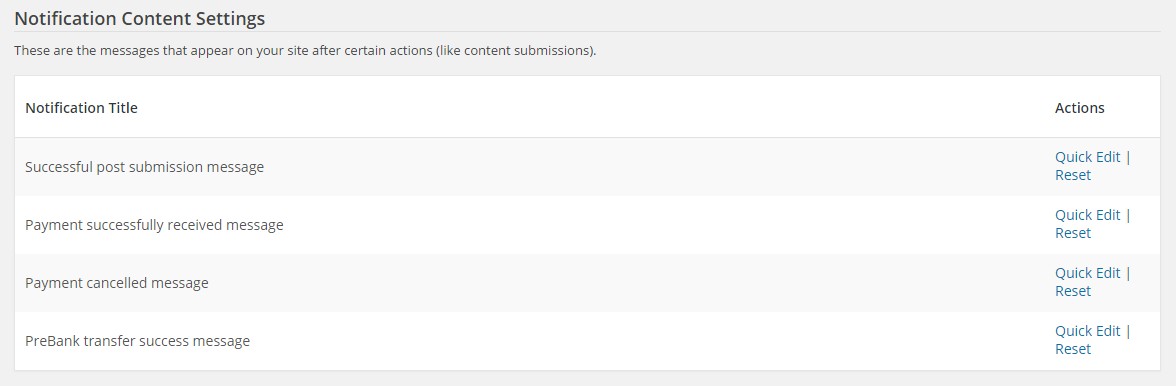
Task: Click the Notification Content Settings heading
Action: click(140, 19)
